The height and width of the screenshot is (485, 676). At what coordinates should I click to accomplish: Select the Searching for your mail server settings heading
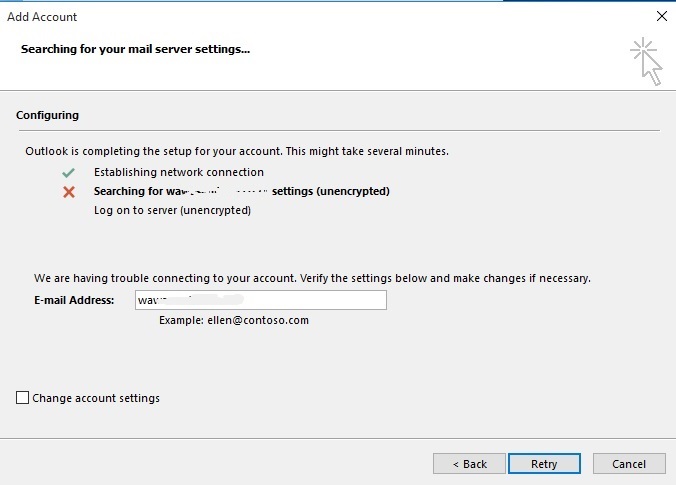(x=135, y=48)
